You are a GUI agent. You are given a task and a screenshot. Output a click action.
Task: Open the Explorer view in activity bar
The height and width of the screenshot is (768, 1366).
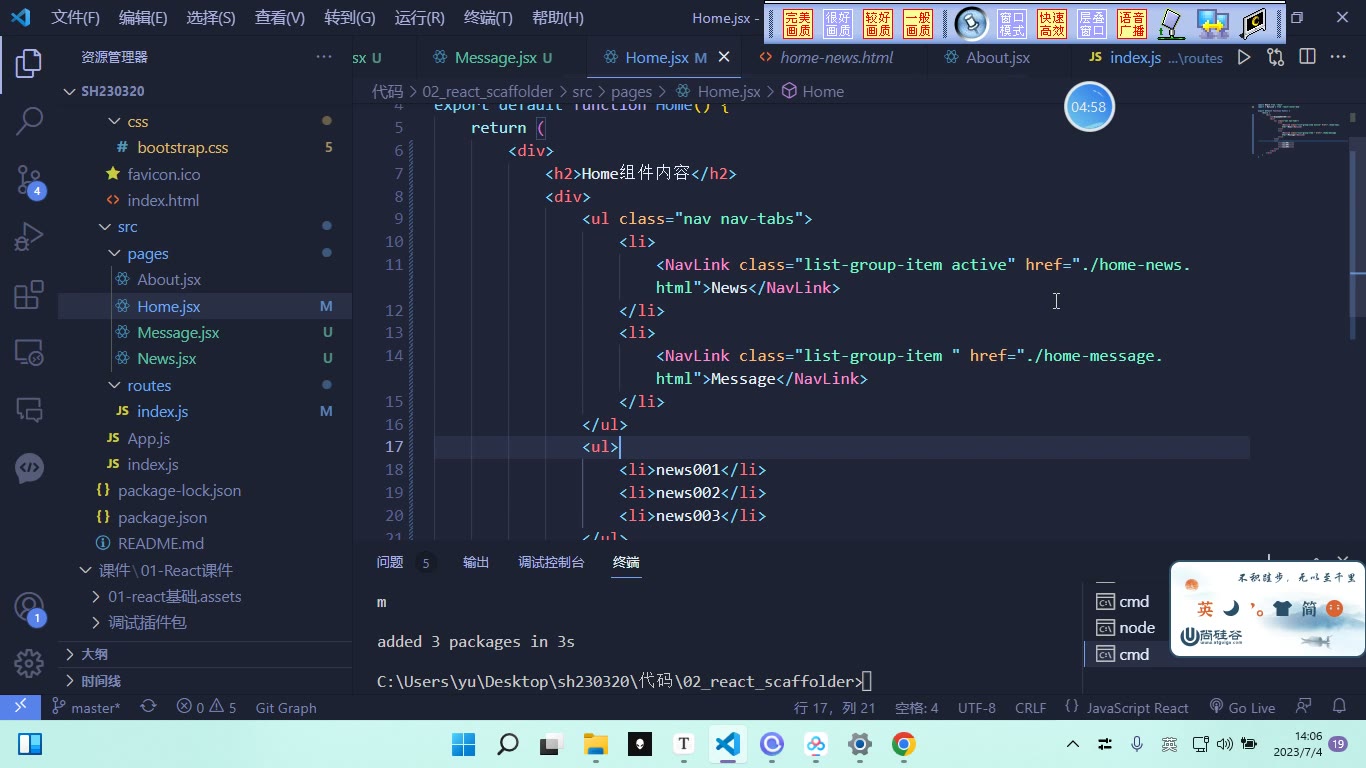coord(29,63)
